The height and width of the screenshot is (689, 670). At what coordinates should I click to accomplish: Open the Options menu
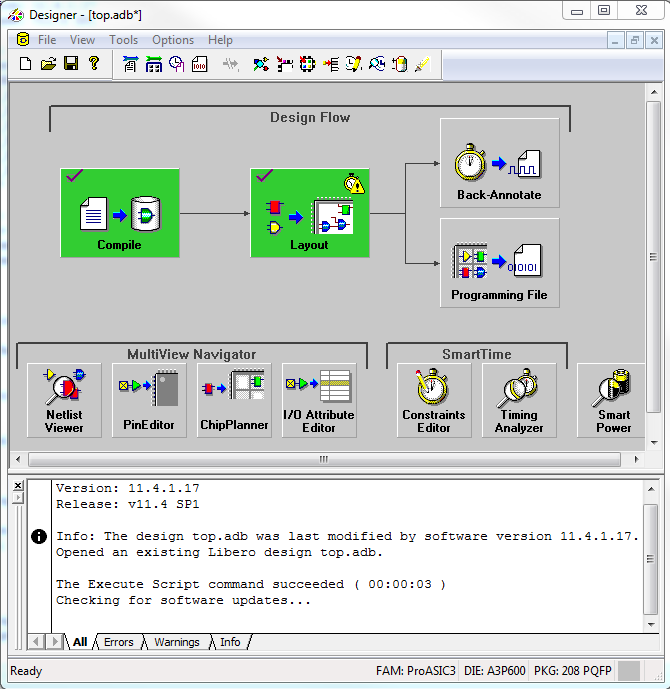tap(173, 40)
